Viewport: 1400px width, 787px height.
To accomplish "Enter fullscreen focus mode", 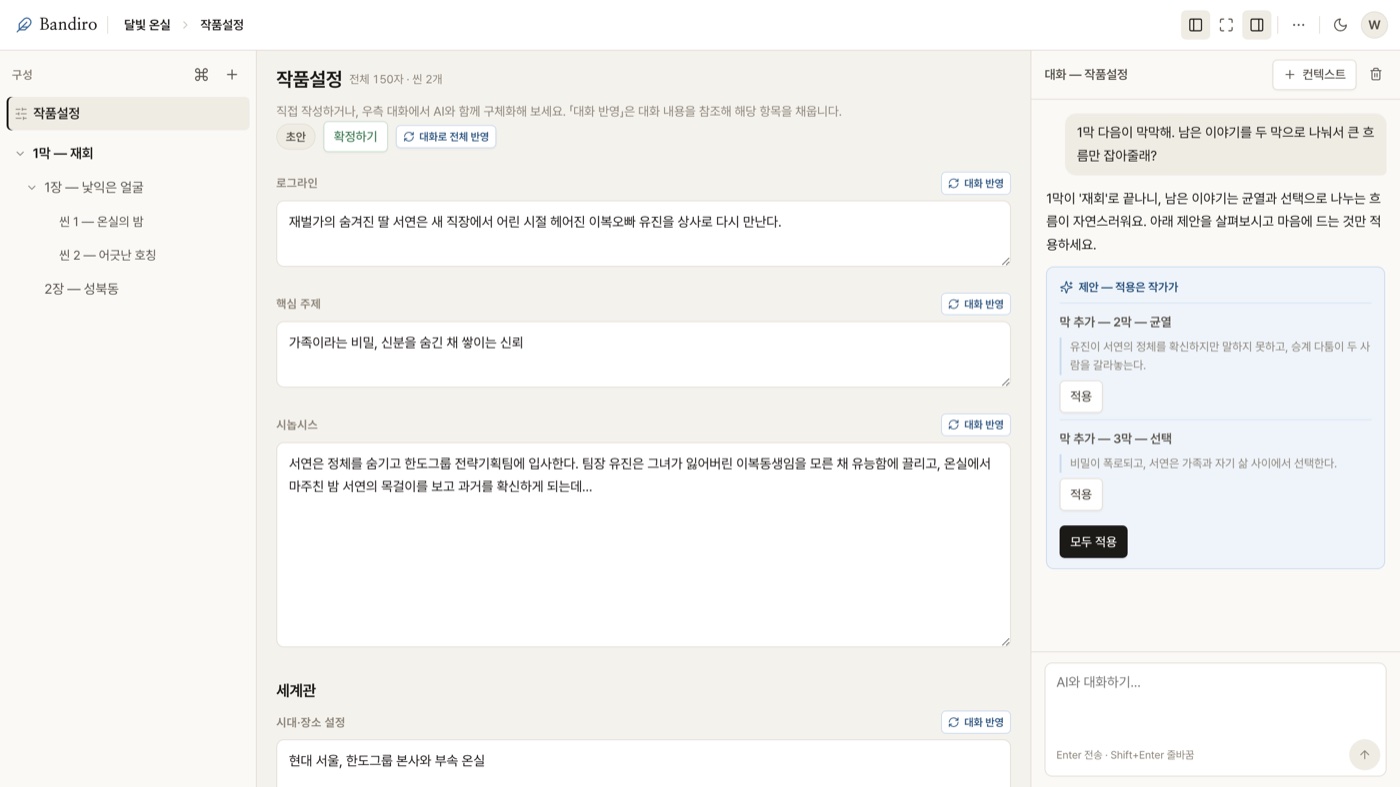I will pos(1226,25).
